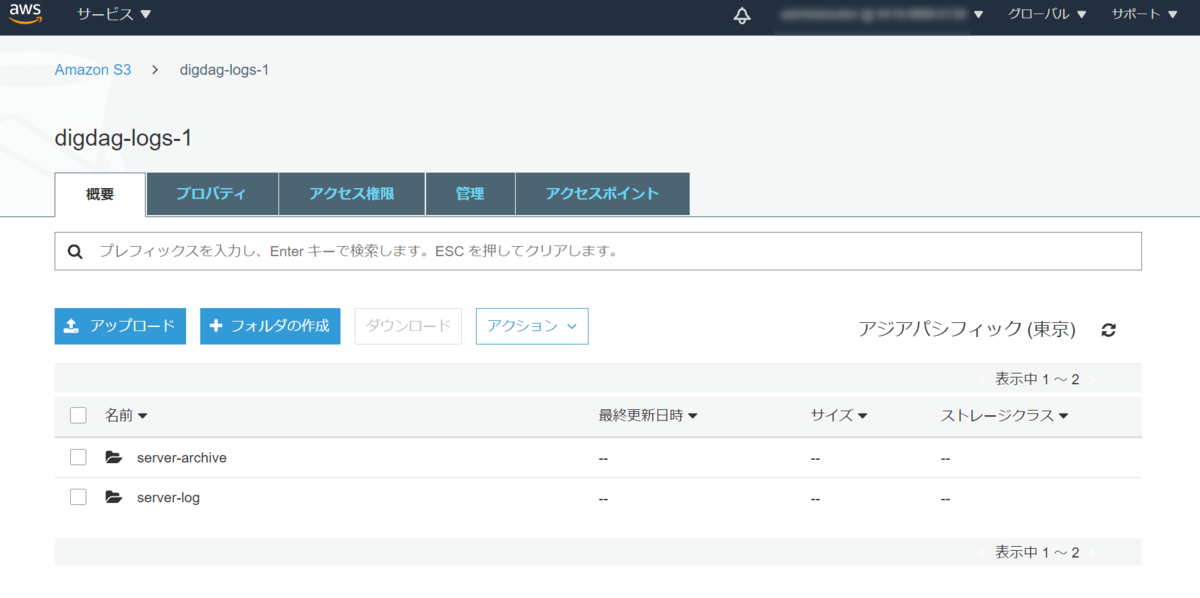Click the digdag-logs-1 bucket heading
The height and width of the screenshot is (598, 1200).
pos(123,139)
